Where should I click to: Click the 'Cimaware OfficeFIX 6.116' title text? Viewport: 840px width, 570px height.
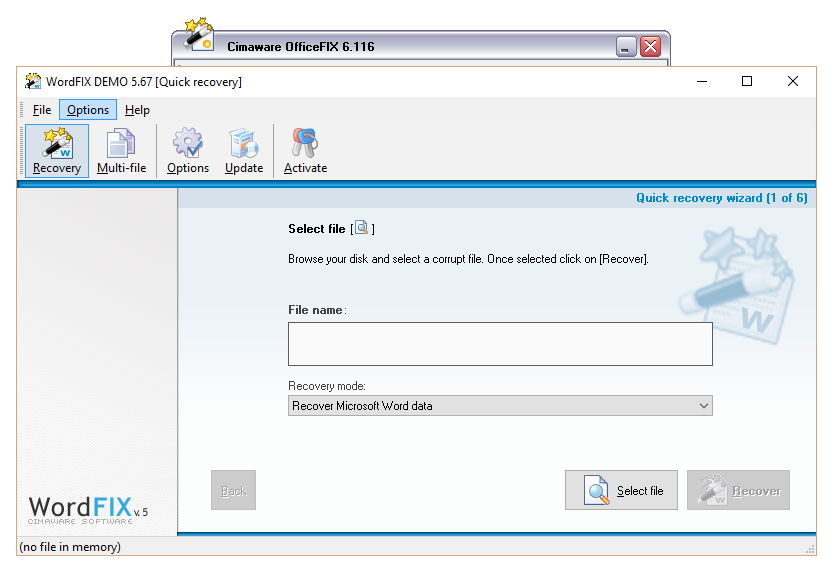(x=301, y=47)
